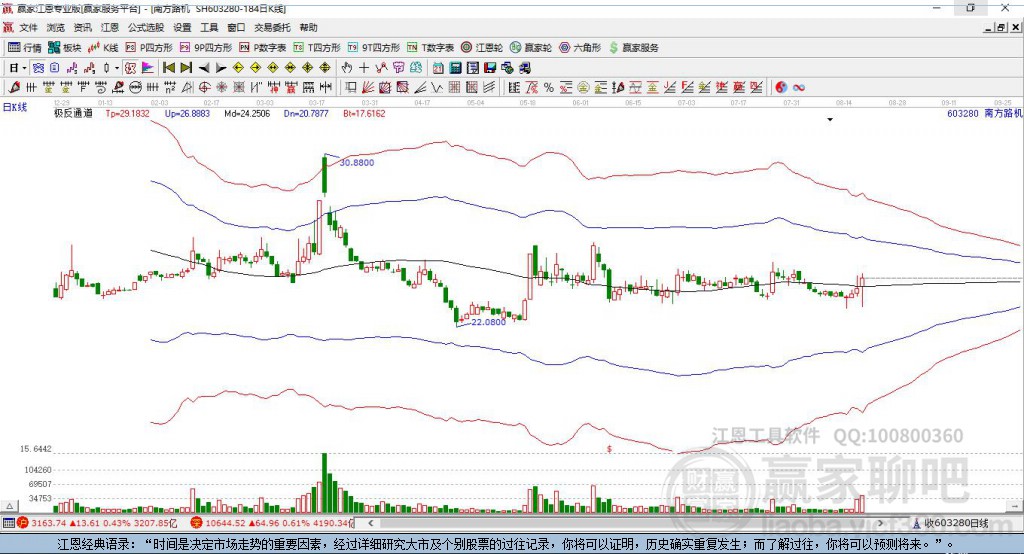Image resolution: width=1024 pixels, height=554 pixels.
Task: Open the 设置 menu
Action: click(182, 27)
